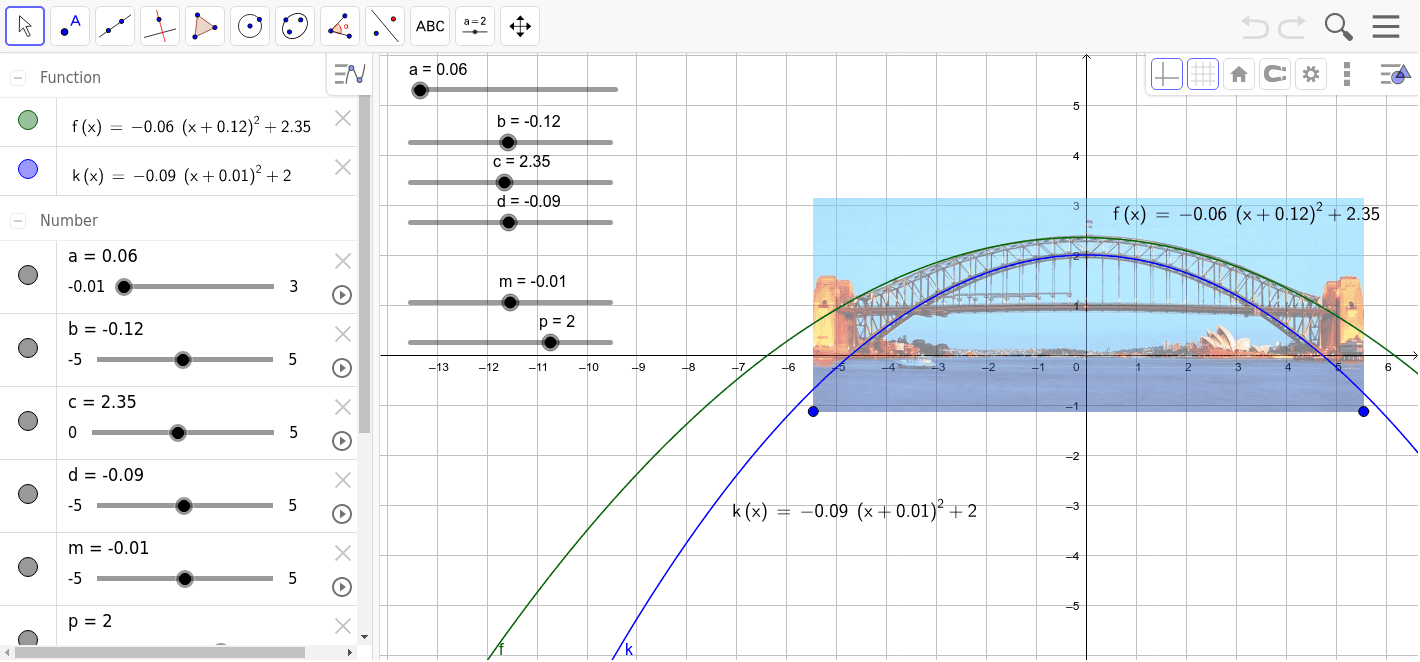Open the point capturing magnet option
The image size is (1420, 662).
[x=1274, y=74]
